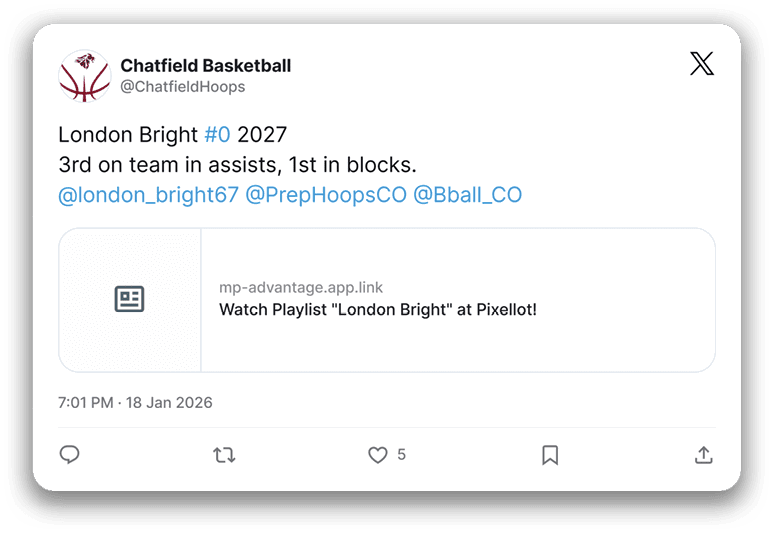774x533 pixels.
Task: Open the @Bball_CO mention
Action: pyautogui.click(x=467, y=195)
